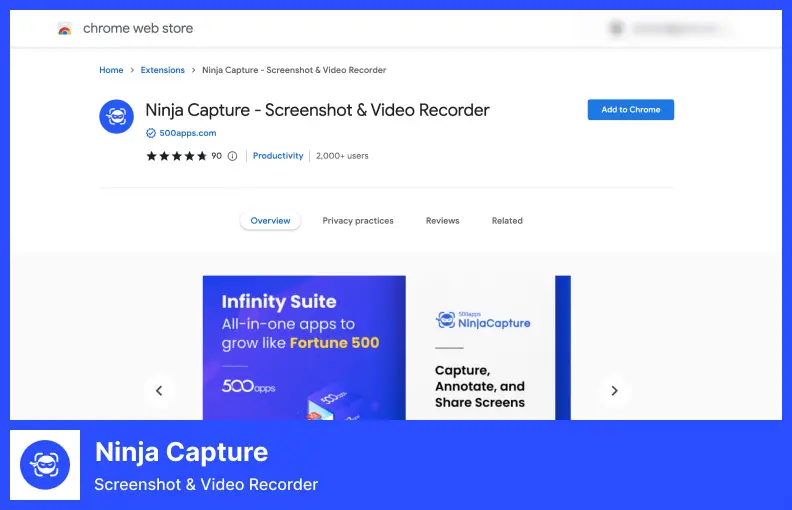The width and height of the screenshot is (792, 510).
Task: Open the Productivity category link
Action: (278, 156)
